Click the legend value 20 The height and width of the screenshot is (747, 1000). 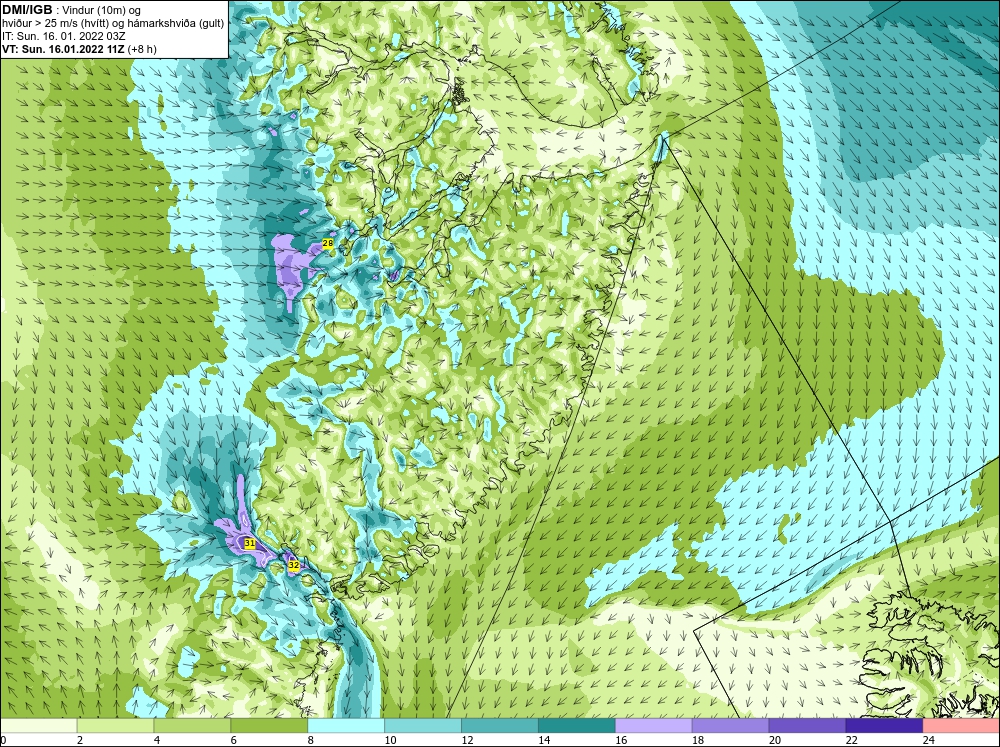point(775,740)
